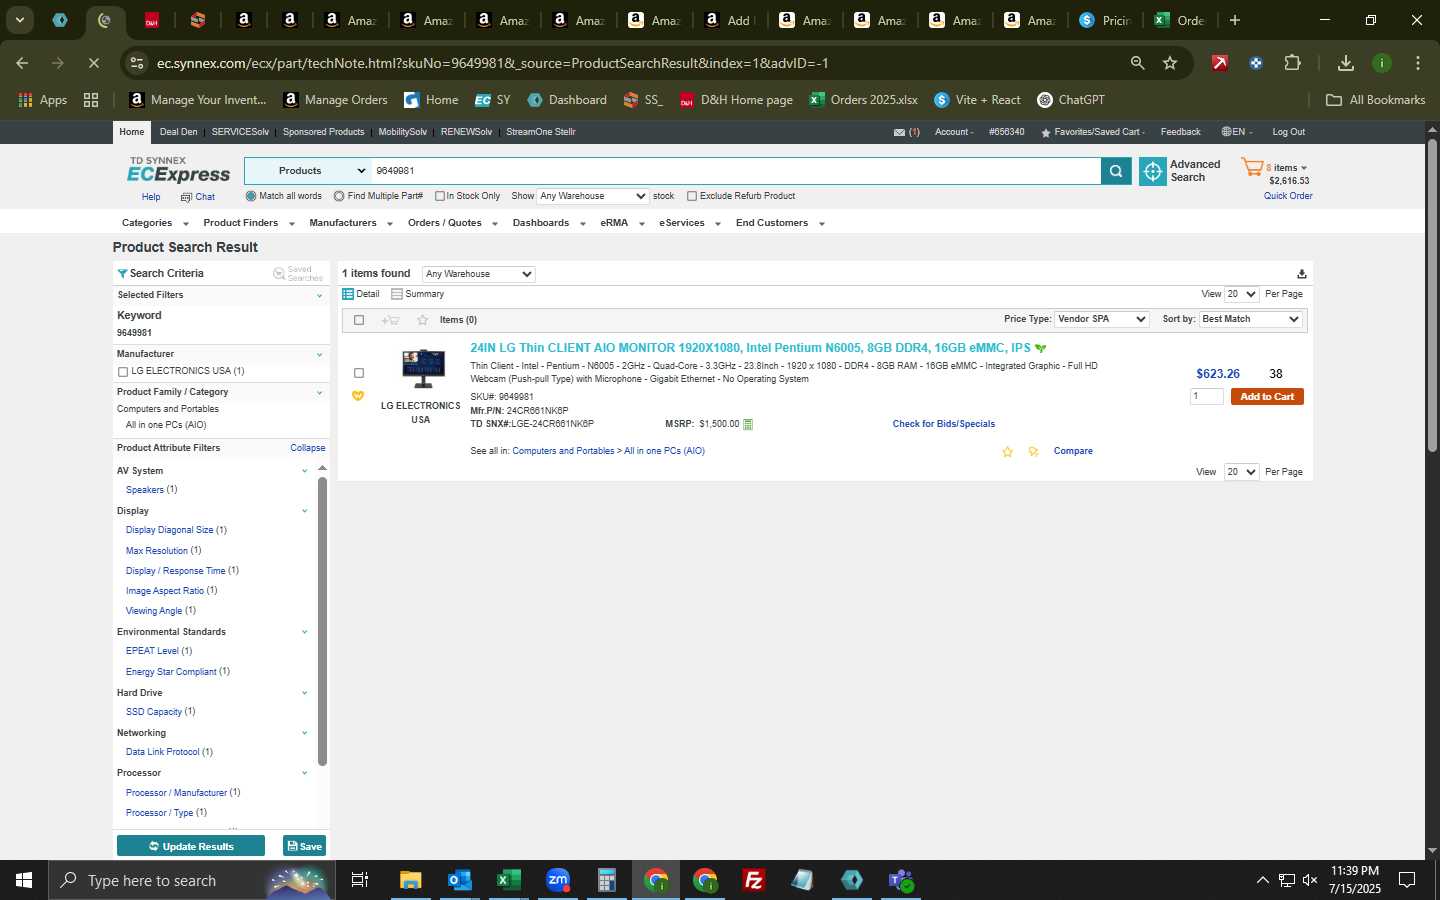
Task: Collapse the AV System filter group
Action: click(x=304, y=471)
